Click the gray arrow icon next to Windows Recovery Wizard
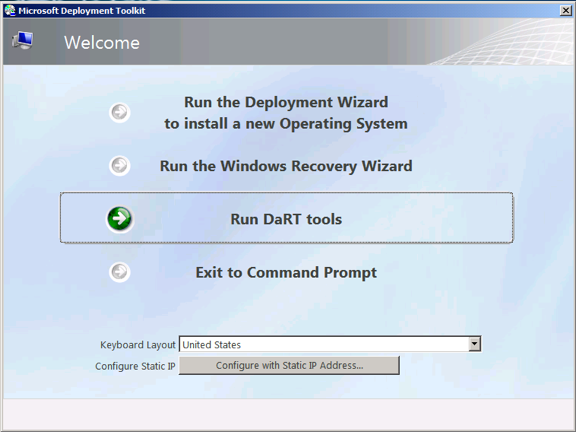The width and height of the screenshot is (576, 433). (x=120, y=166)
